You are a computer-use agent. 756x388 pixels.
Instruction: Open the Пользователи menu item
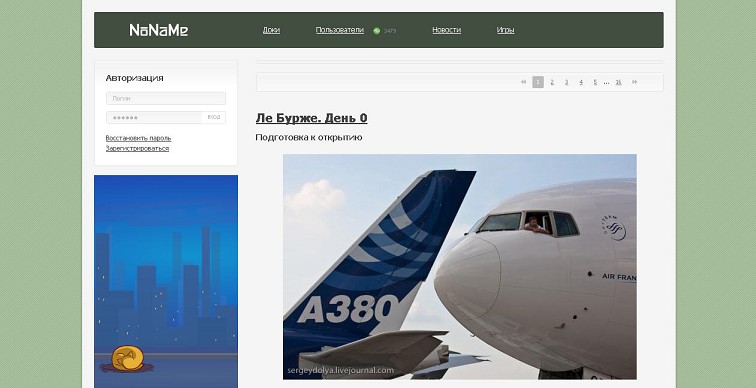(339, 30)
